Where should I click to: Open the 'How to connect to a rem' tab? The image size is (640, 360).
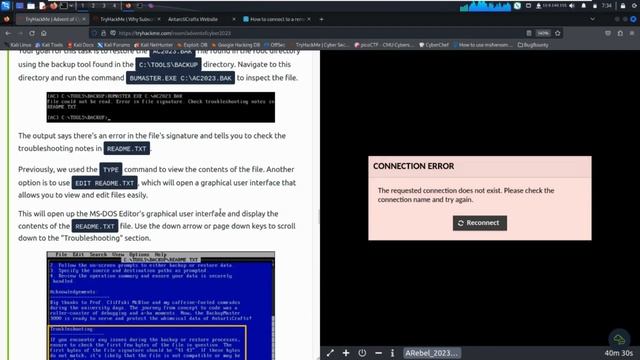(x=277, y=19)
